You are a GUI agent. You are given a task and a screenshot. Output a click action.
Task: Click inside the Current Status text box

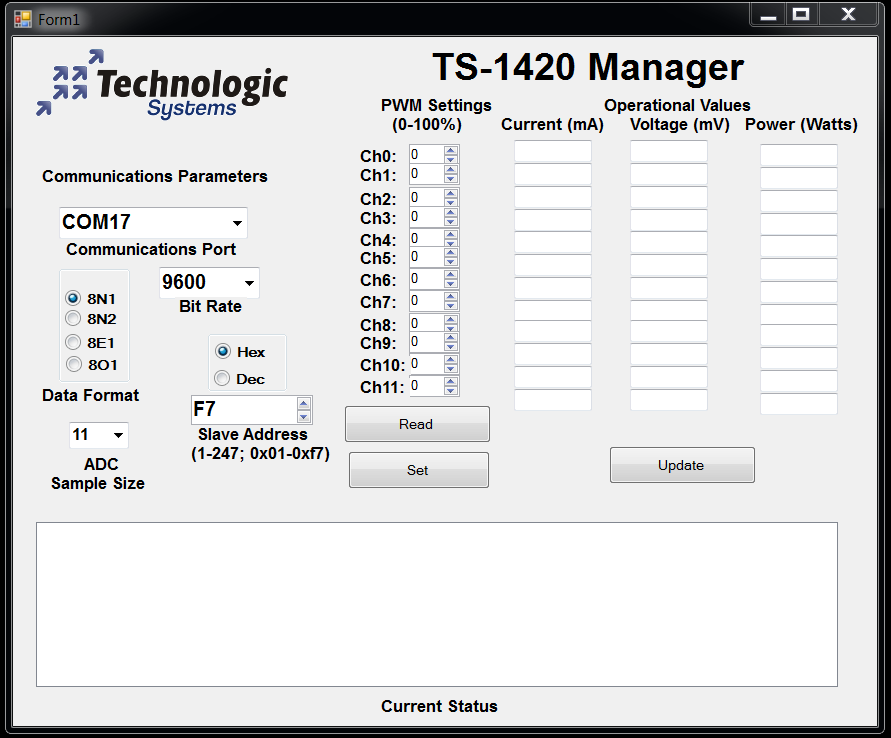(x=437, y=604)
